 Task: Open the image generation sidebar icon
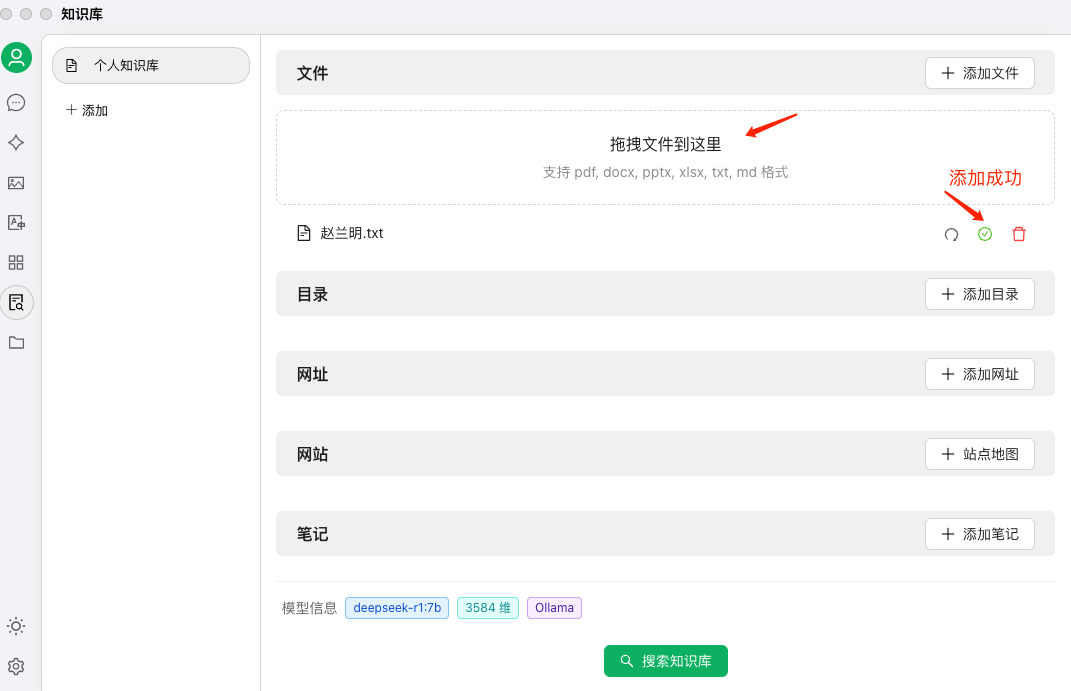(16, 183)
